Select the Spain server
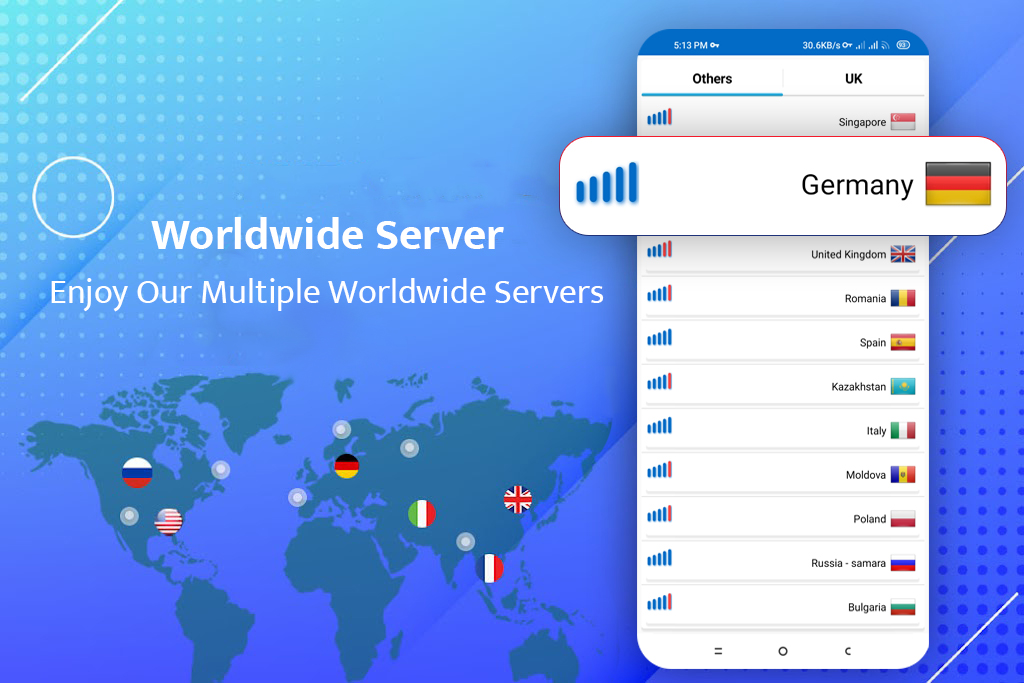This screenshot has width=1024, height=683. (x=782, y=342)
